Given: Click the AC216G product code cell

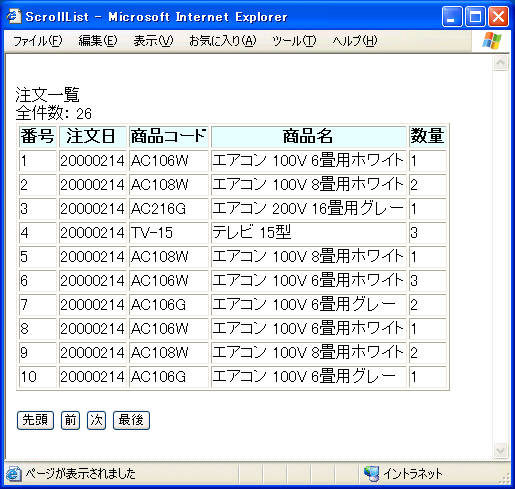Looking at the screenshot, I should coord(169,209).
